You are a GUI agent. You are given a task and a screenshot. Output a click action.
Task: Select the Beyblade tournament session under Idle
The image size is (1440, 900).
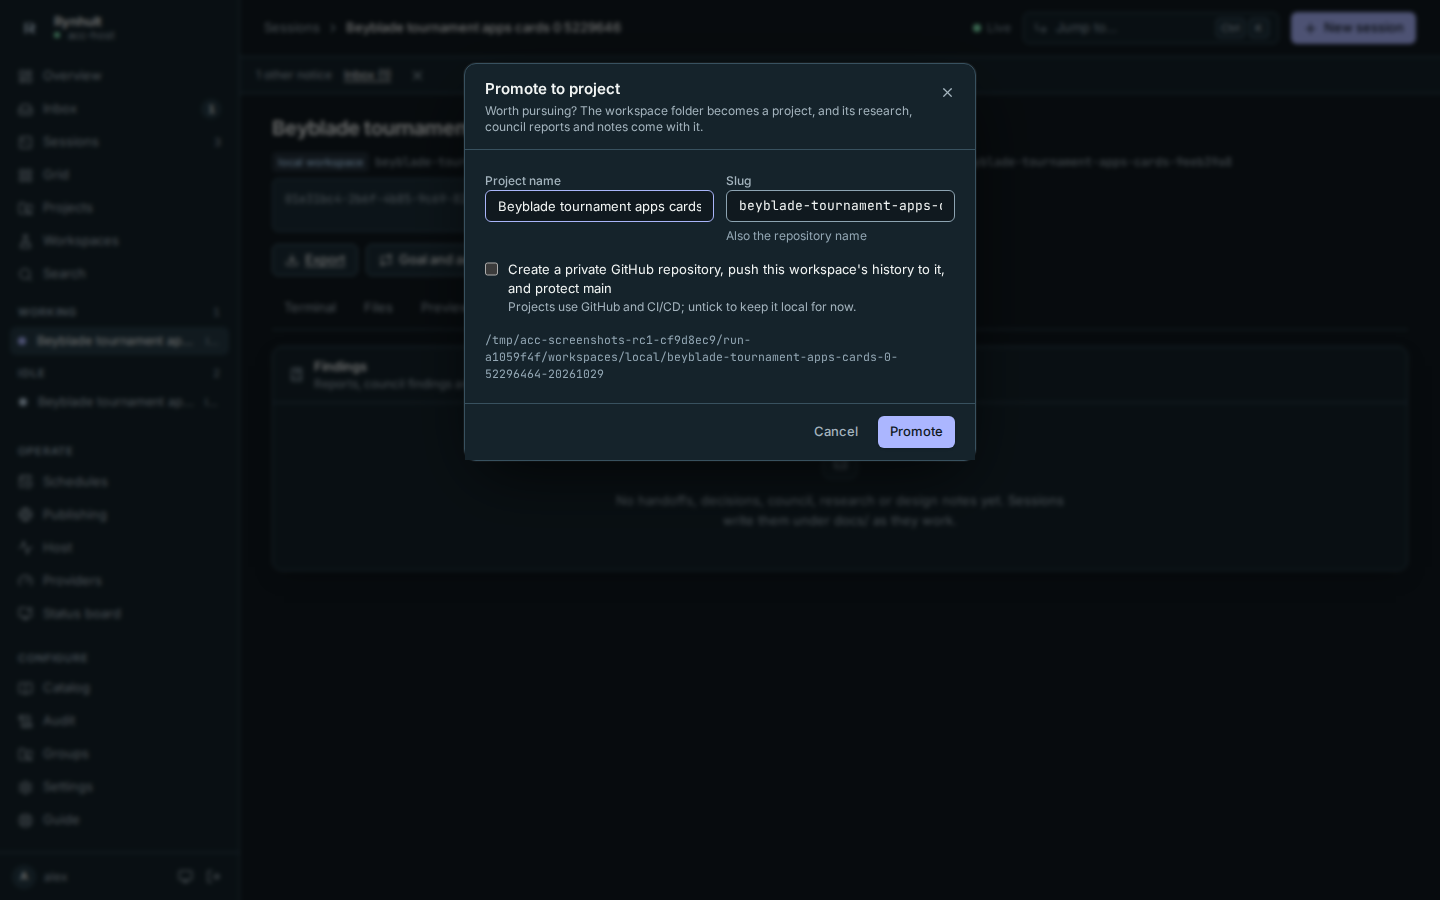click(120, 402)
